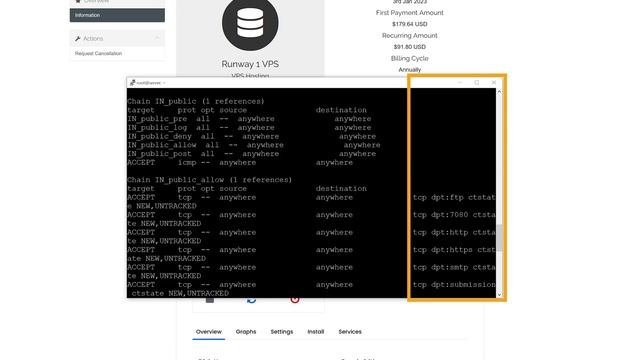
Task: Click the gray stop icon below terminal
Action: [210, 300]
